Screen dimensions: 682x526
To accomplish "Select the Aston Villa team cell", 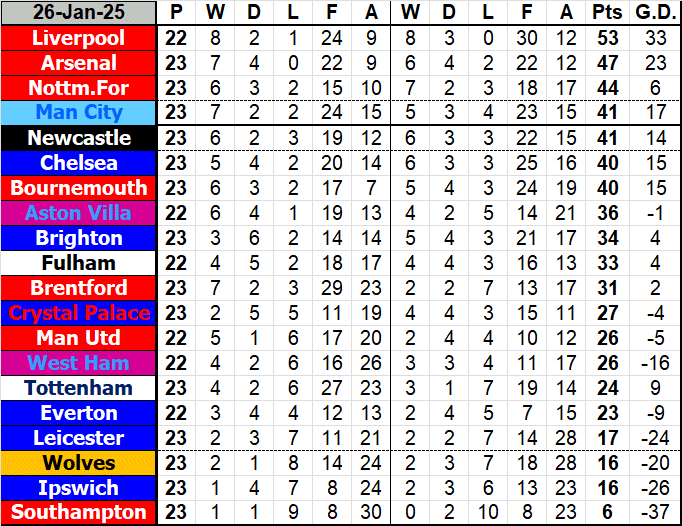I will tap(79, 213).
